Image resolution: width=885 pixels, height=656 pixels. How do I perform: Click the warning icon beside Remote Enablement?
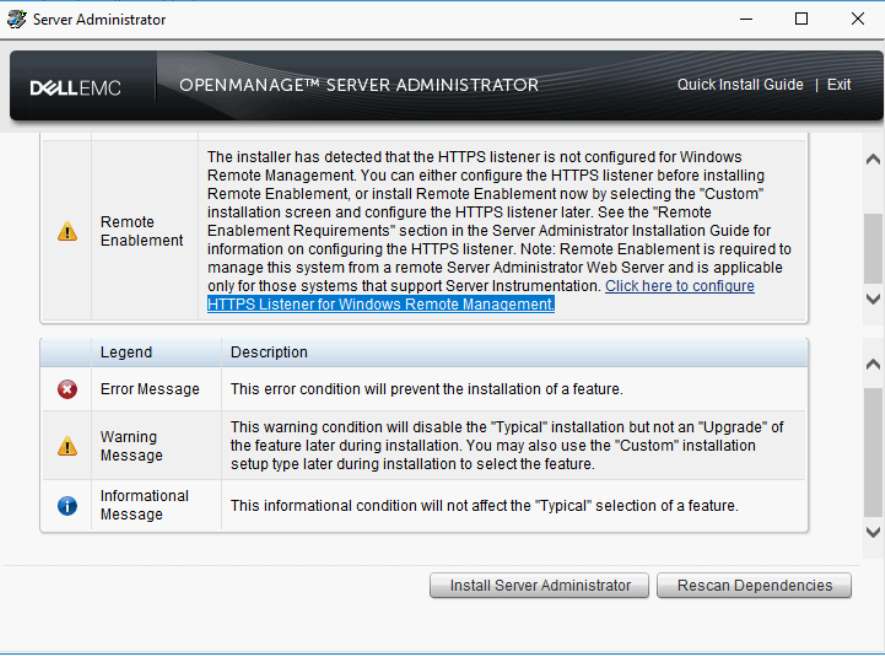(x=66, y=232)
